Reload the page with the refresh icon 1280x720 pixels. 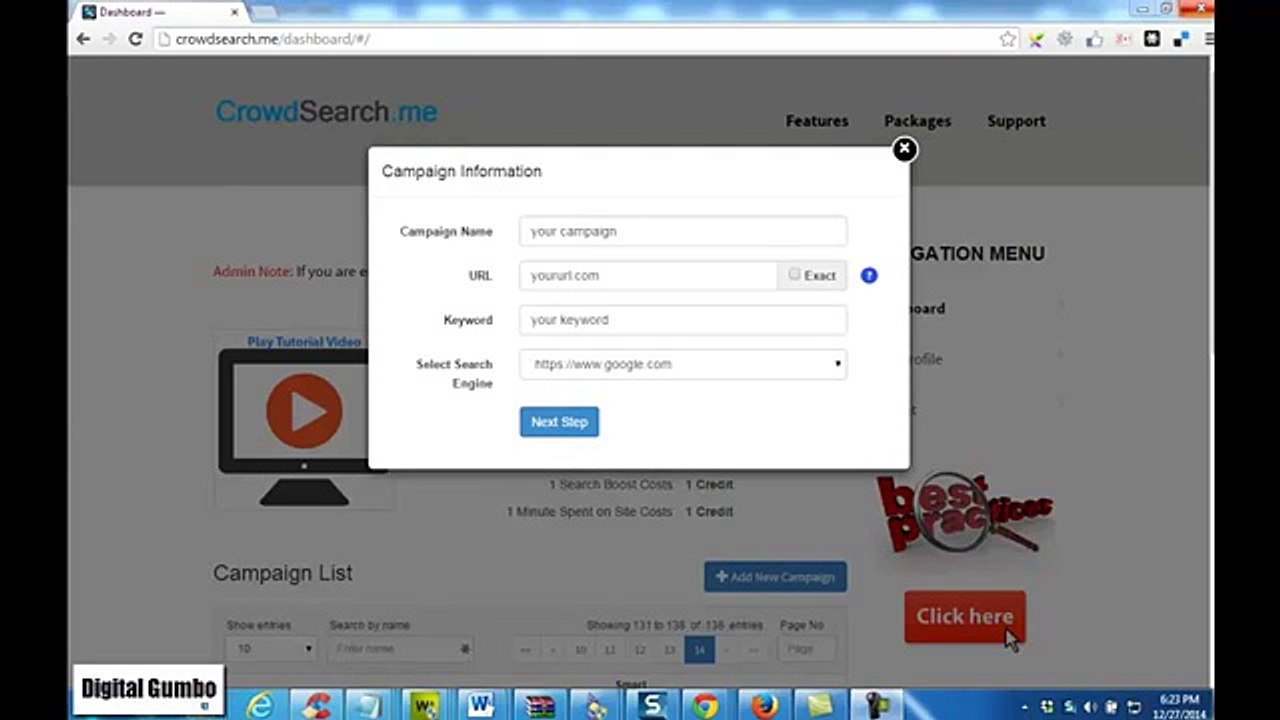tap(136, 39)
